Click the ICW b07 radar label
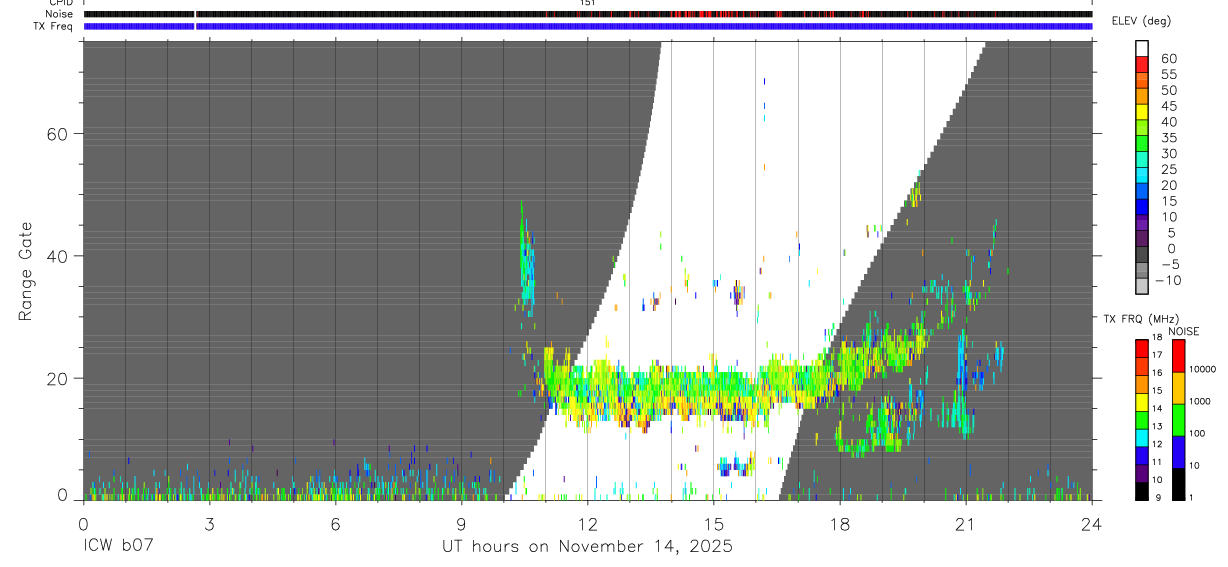Viewport: 1228px width, 567px height. coord(116,546)
